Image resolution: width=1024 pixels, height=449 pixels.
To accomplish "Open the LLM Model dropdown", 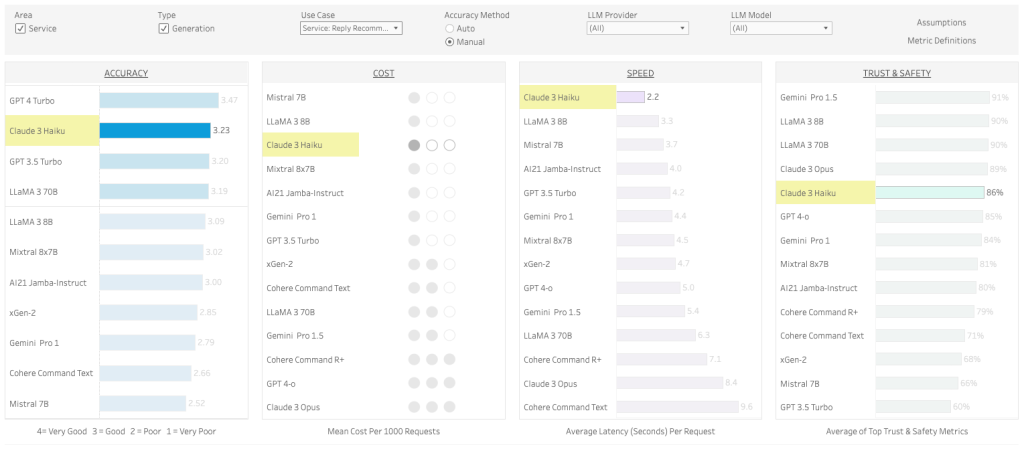I will tap(781, 29).
